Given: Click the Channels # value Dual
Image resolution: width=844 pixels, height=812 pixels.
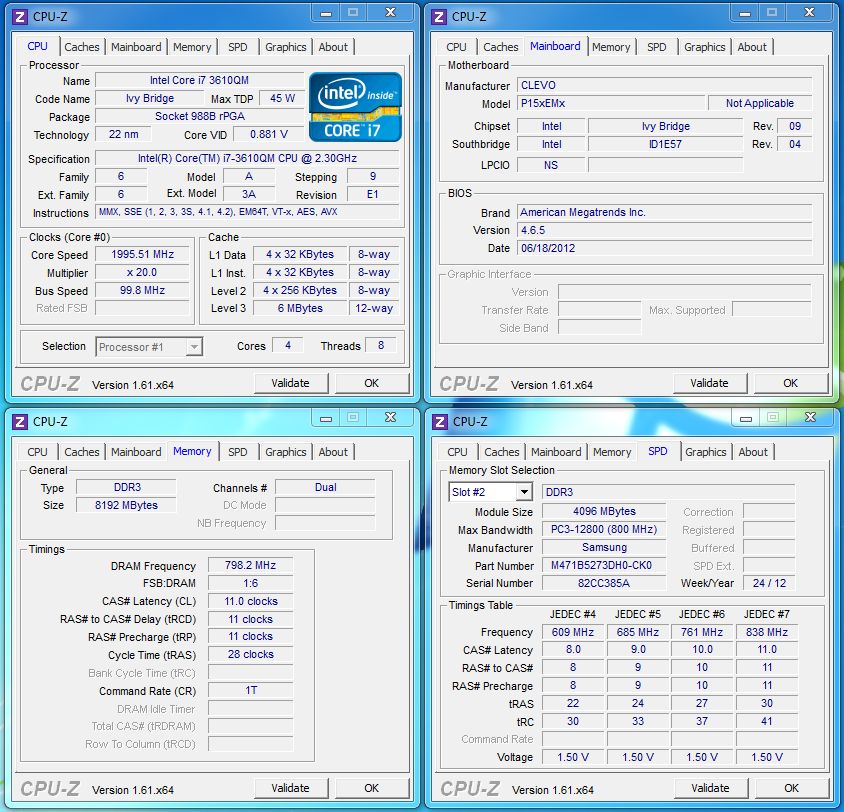Looking at the screenshot, I should point(326,488).
